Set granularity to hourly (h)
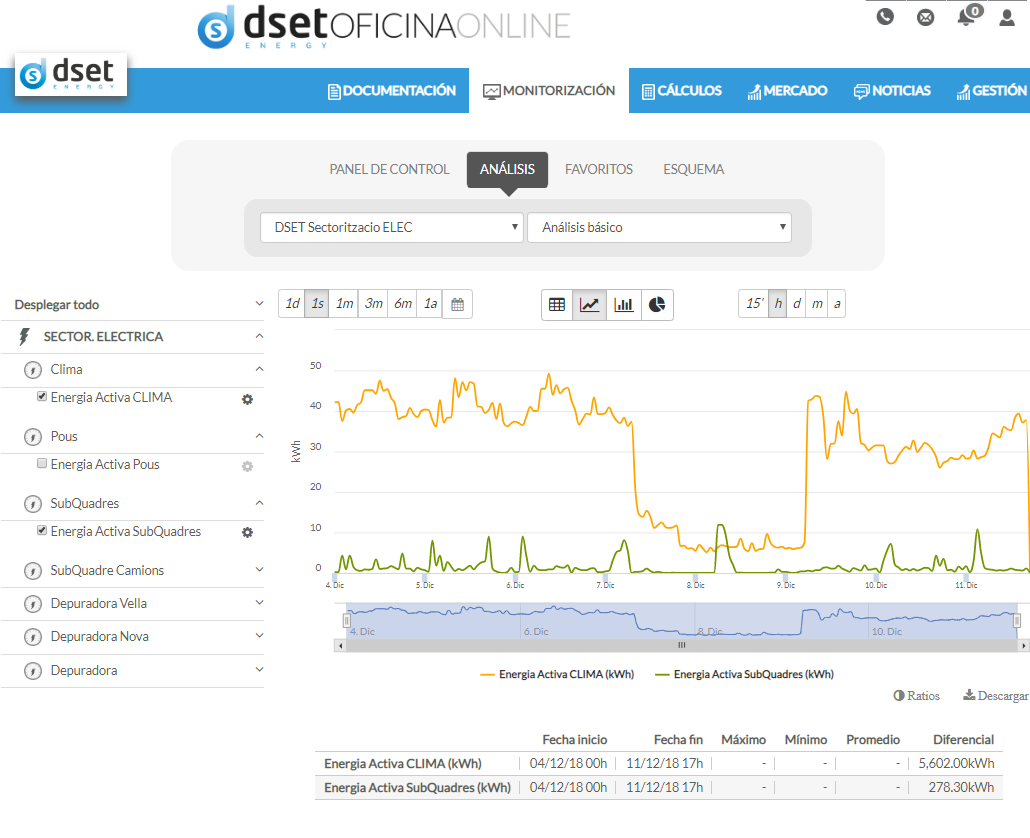Image resolution: width=1030 pixels, height=838 pixels. tap(778, 303)
